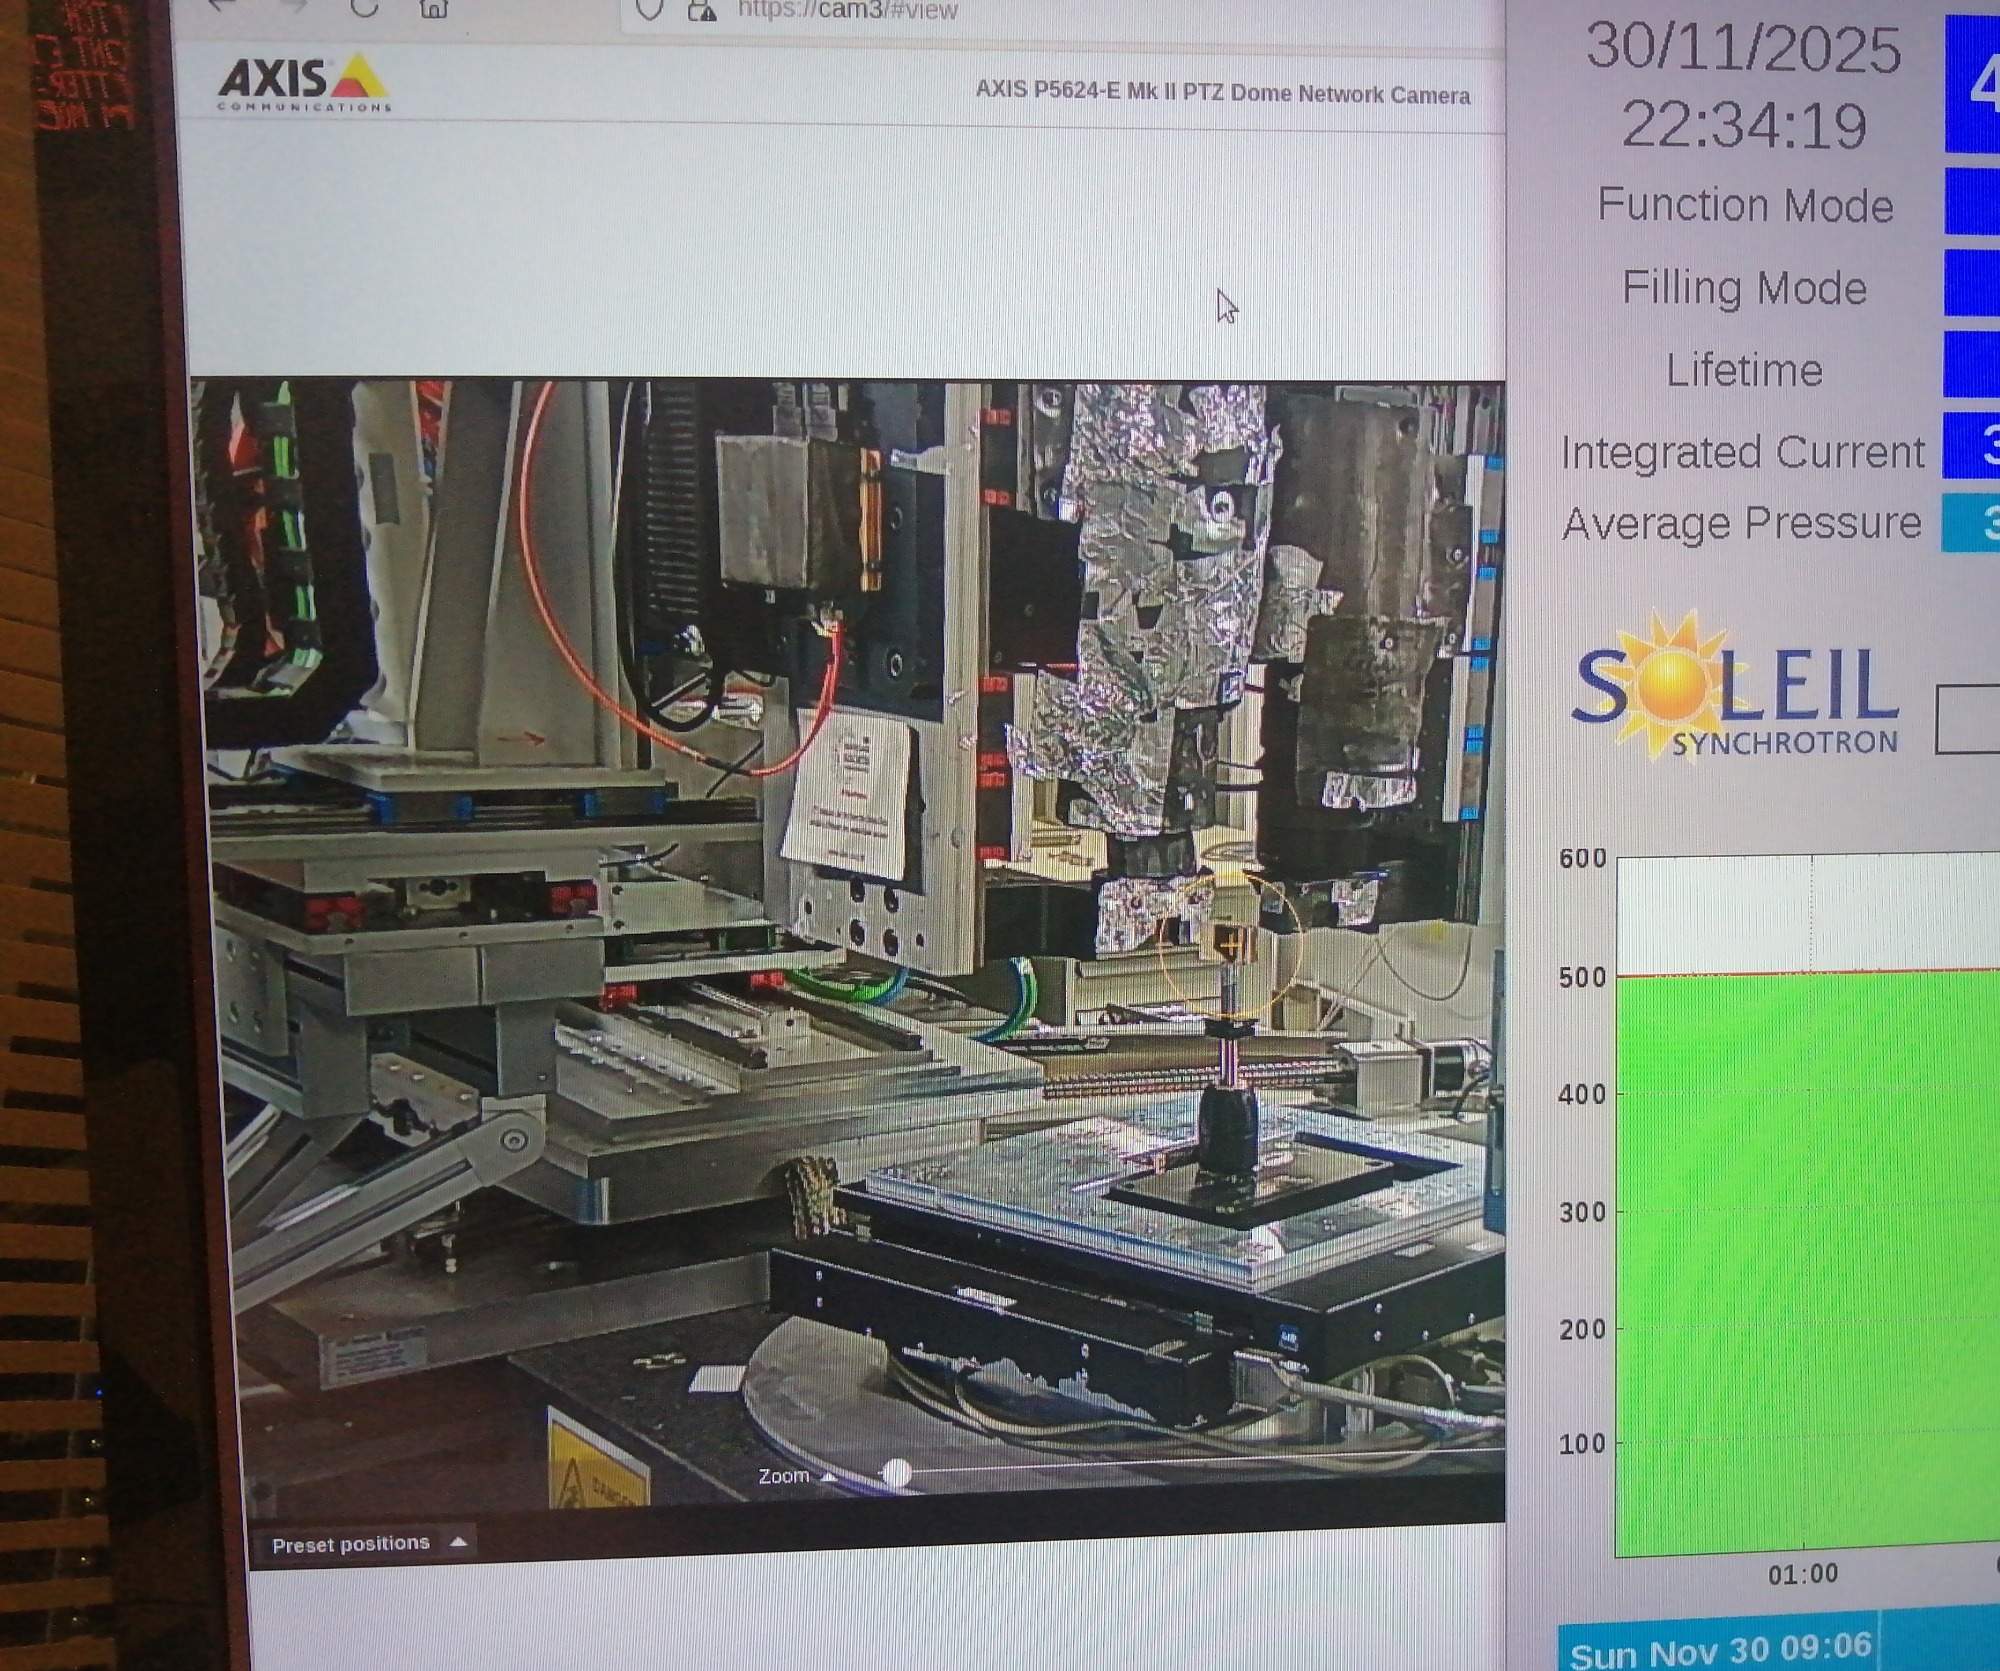Click the arrow next to Zoom label
This screenshot has width=2000, height=1671.
(828, 1476)
